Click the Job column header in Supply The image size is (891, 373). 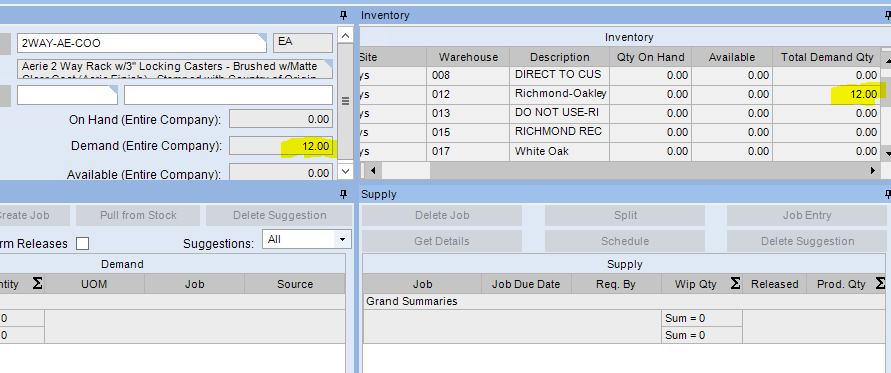422,284
